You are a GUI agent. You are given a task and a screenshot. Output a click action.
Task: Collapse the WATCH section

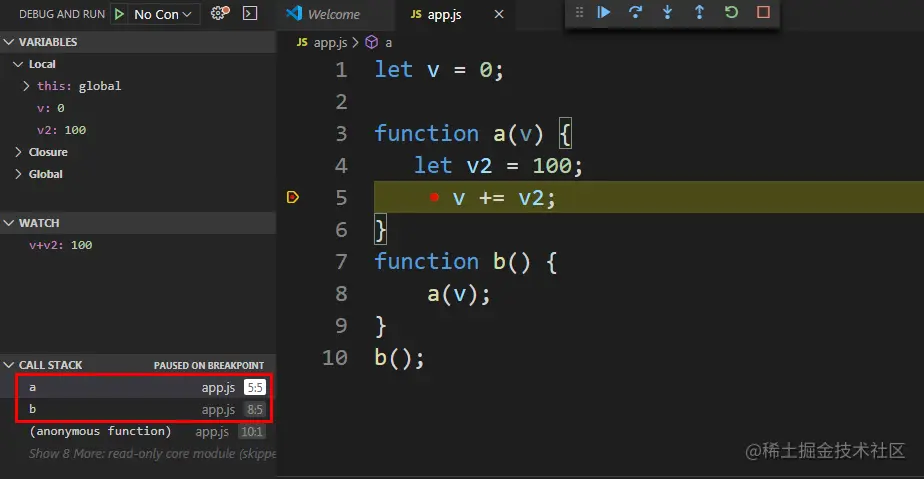coord(9,223)
